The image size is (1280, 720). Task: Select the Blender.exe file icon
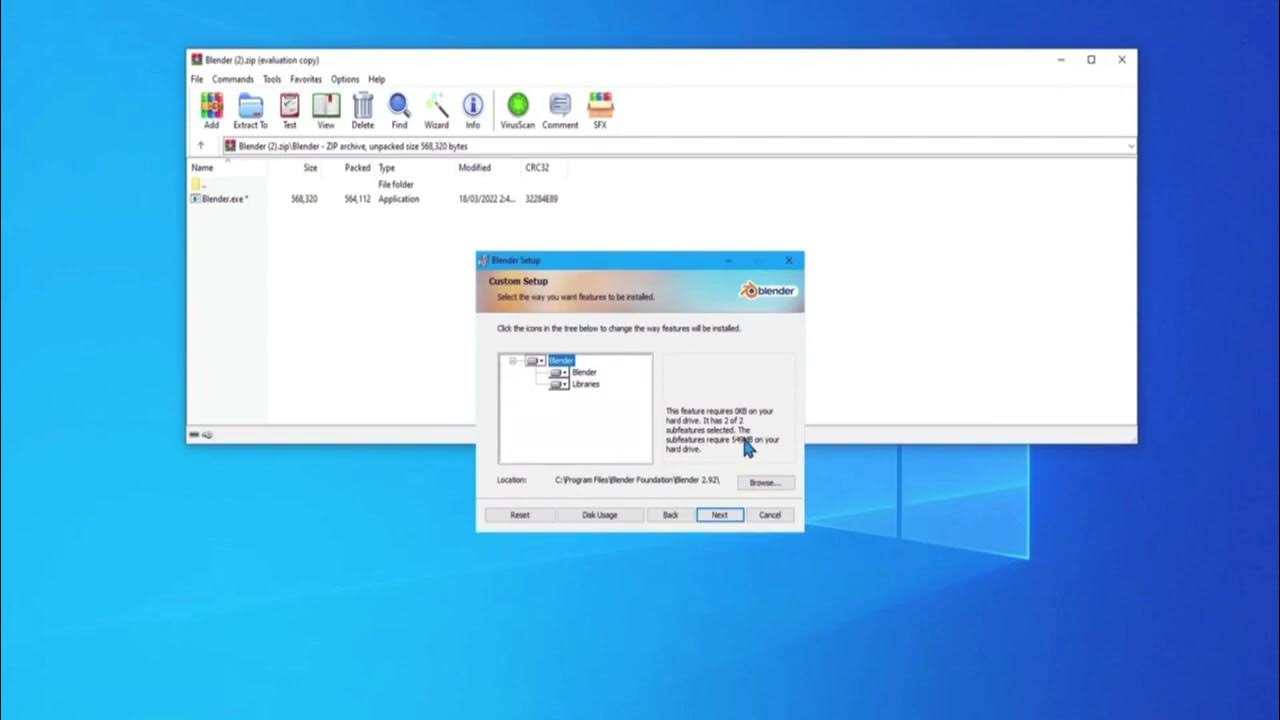click(196, 199)
